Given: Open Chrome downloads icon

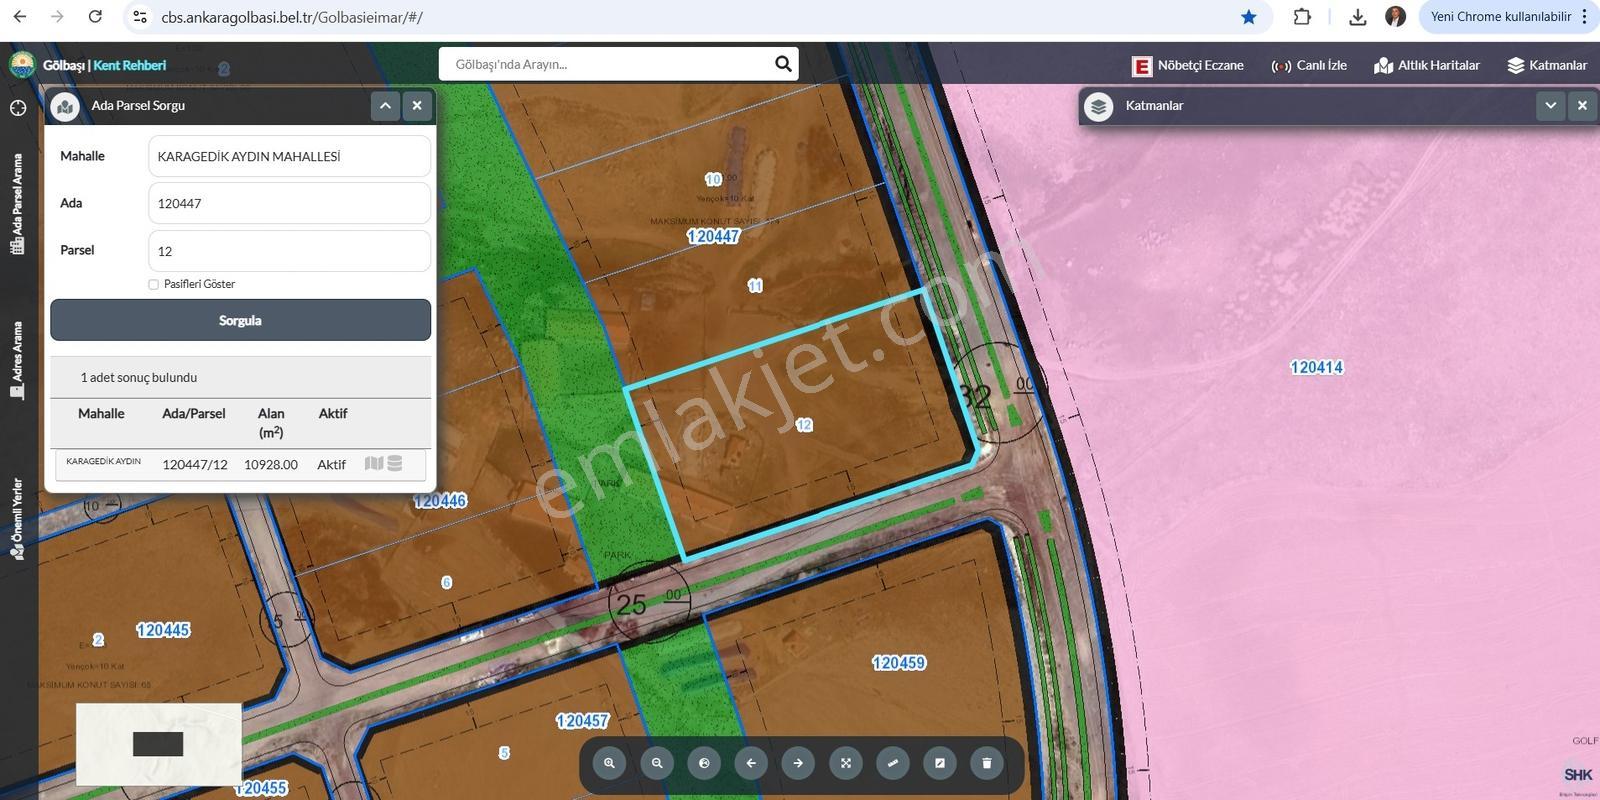Looking at the screenshot, I should [x=1358, y=17].
